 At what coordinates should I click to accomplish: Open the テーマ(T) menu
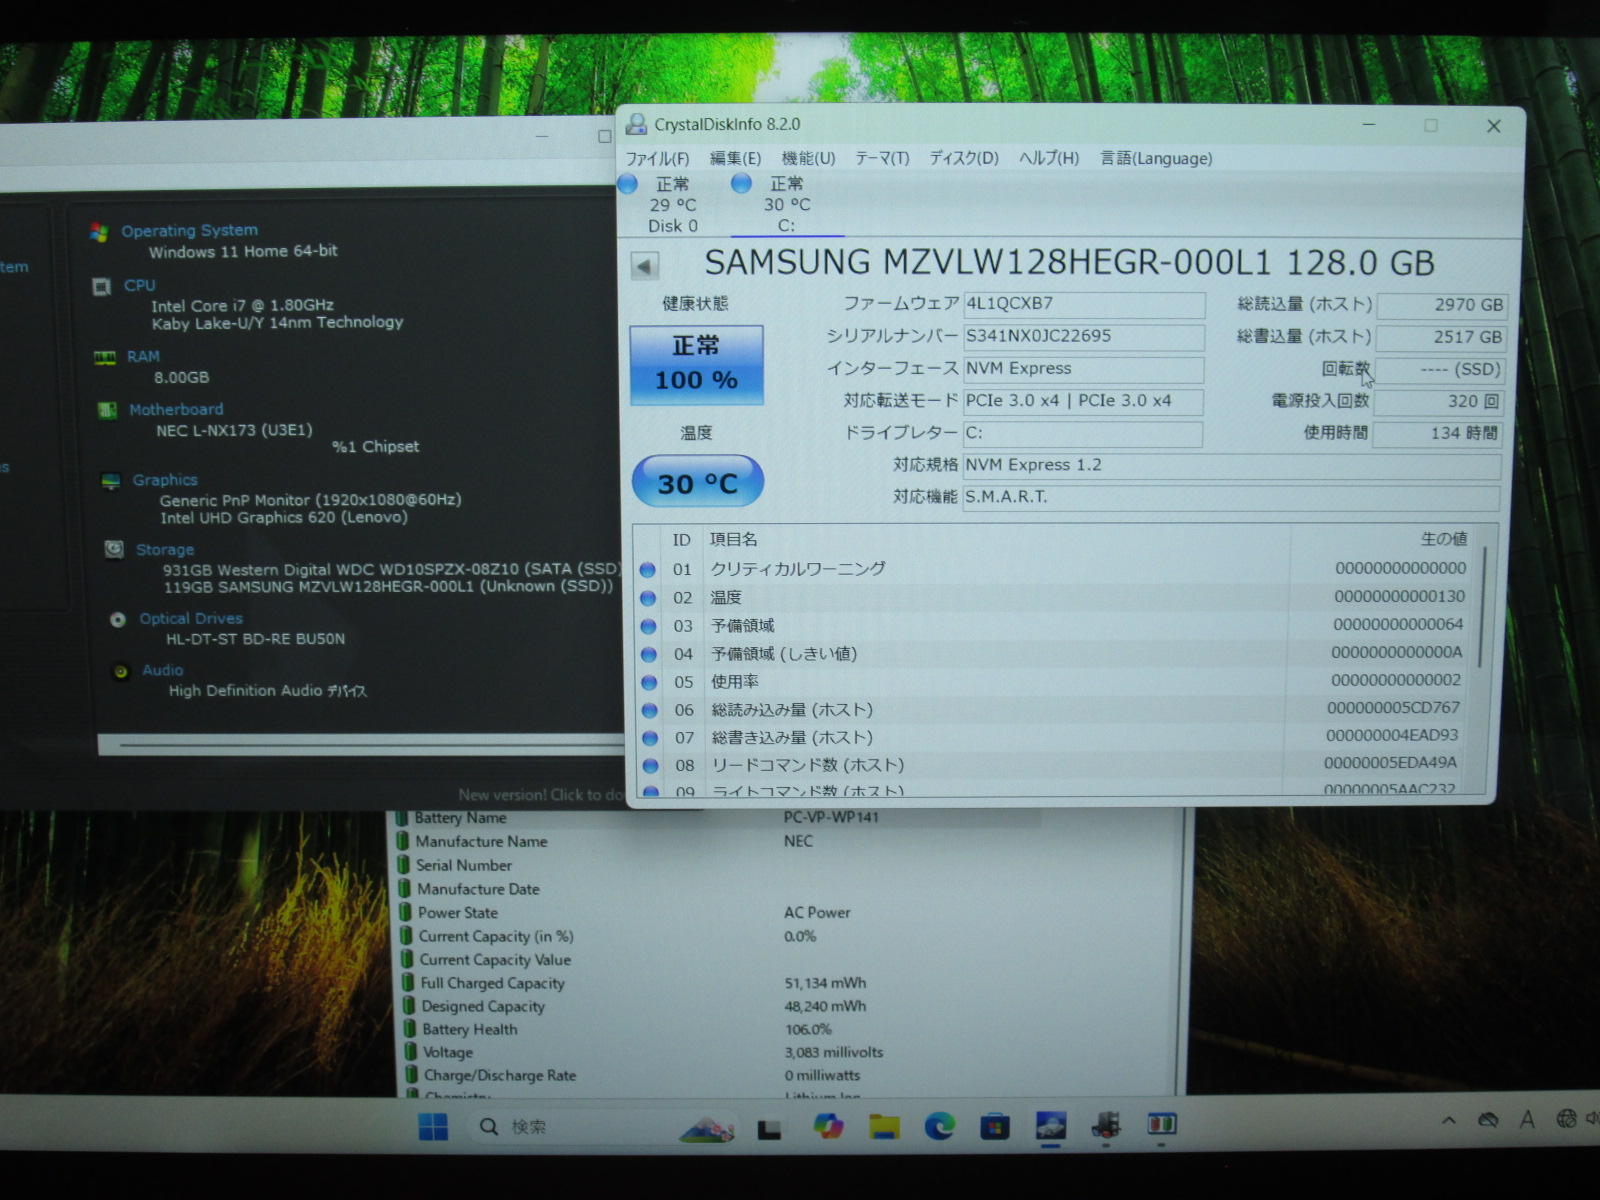pyautogui.click(x=882, y=159)
